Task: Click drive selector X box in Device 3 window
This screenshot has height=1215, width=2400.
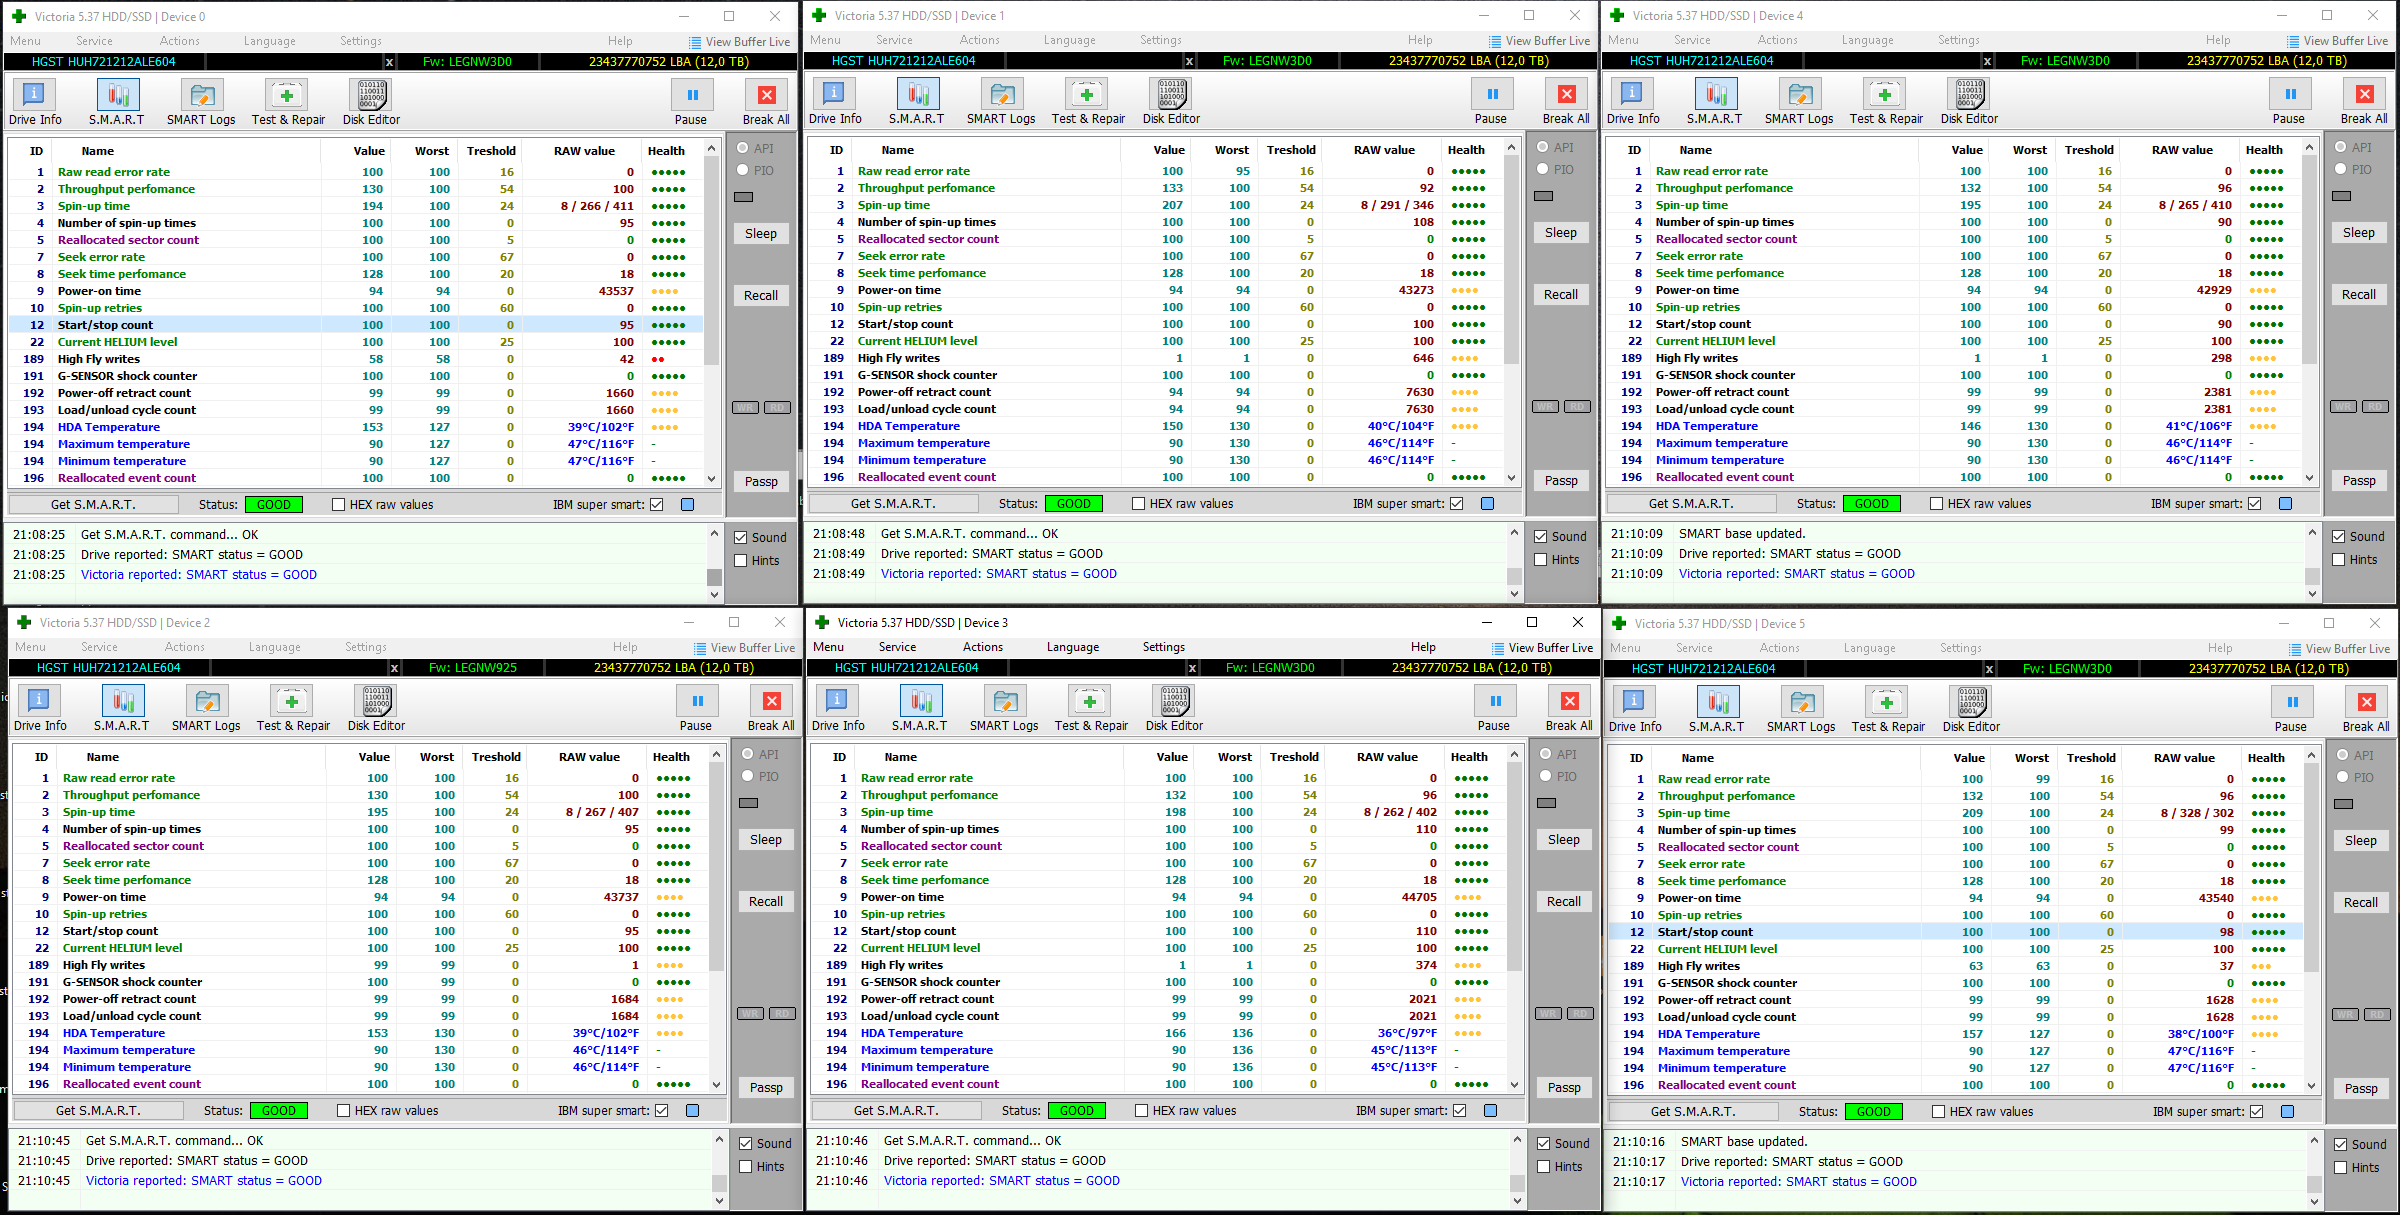Action: point(1192,668)
